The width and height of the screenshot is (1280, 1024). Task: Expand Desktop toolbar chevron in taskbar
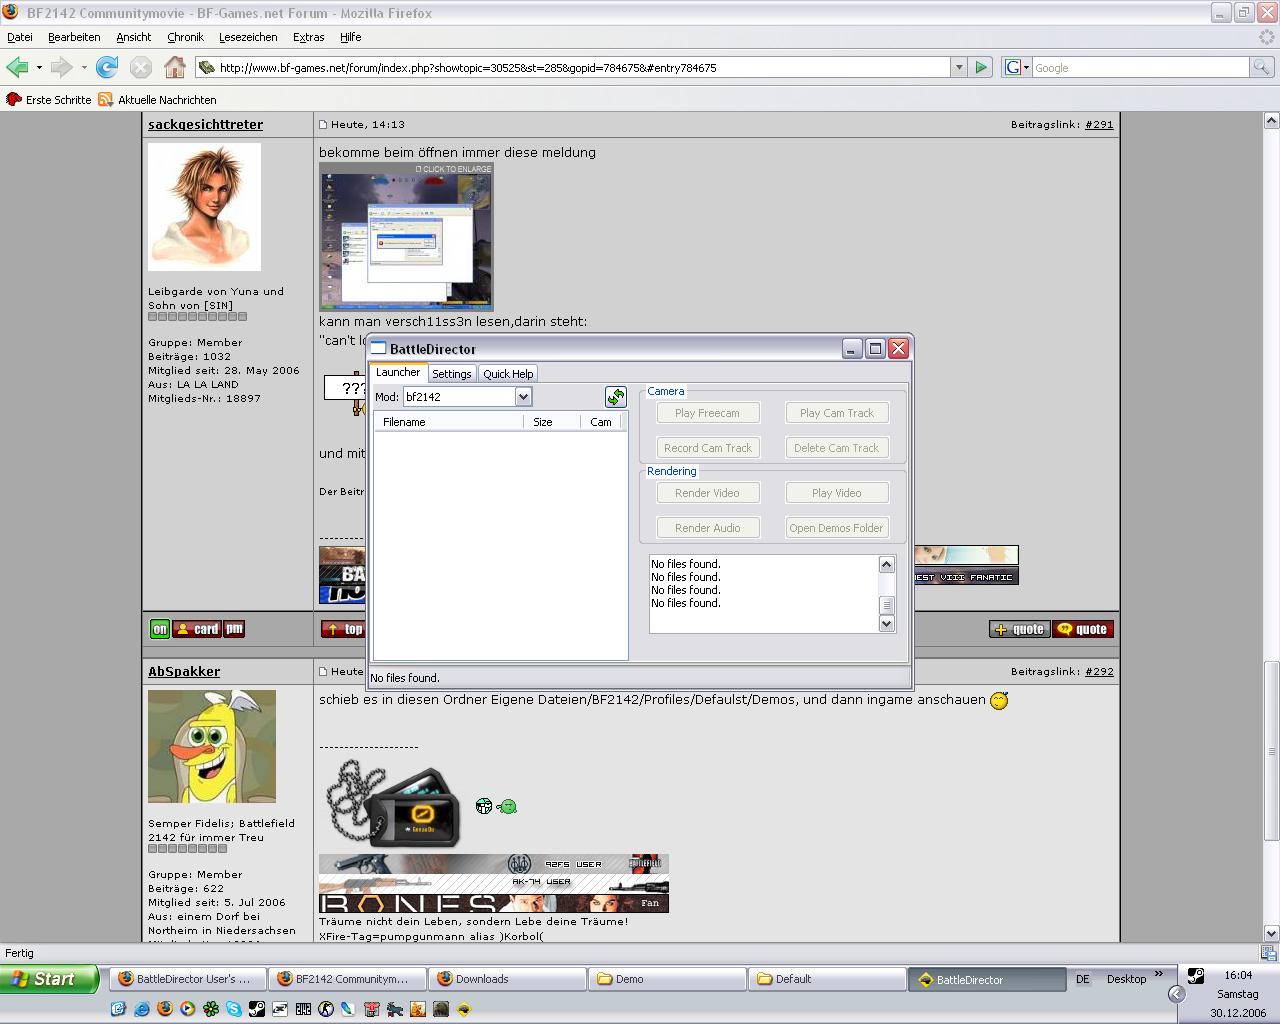pyautogui.click(x=1159, y=973)
